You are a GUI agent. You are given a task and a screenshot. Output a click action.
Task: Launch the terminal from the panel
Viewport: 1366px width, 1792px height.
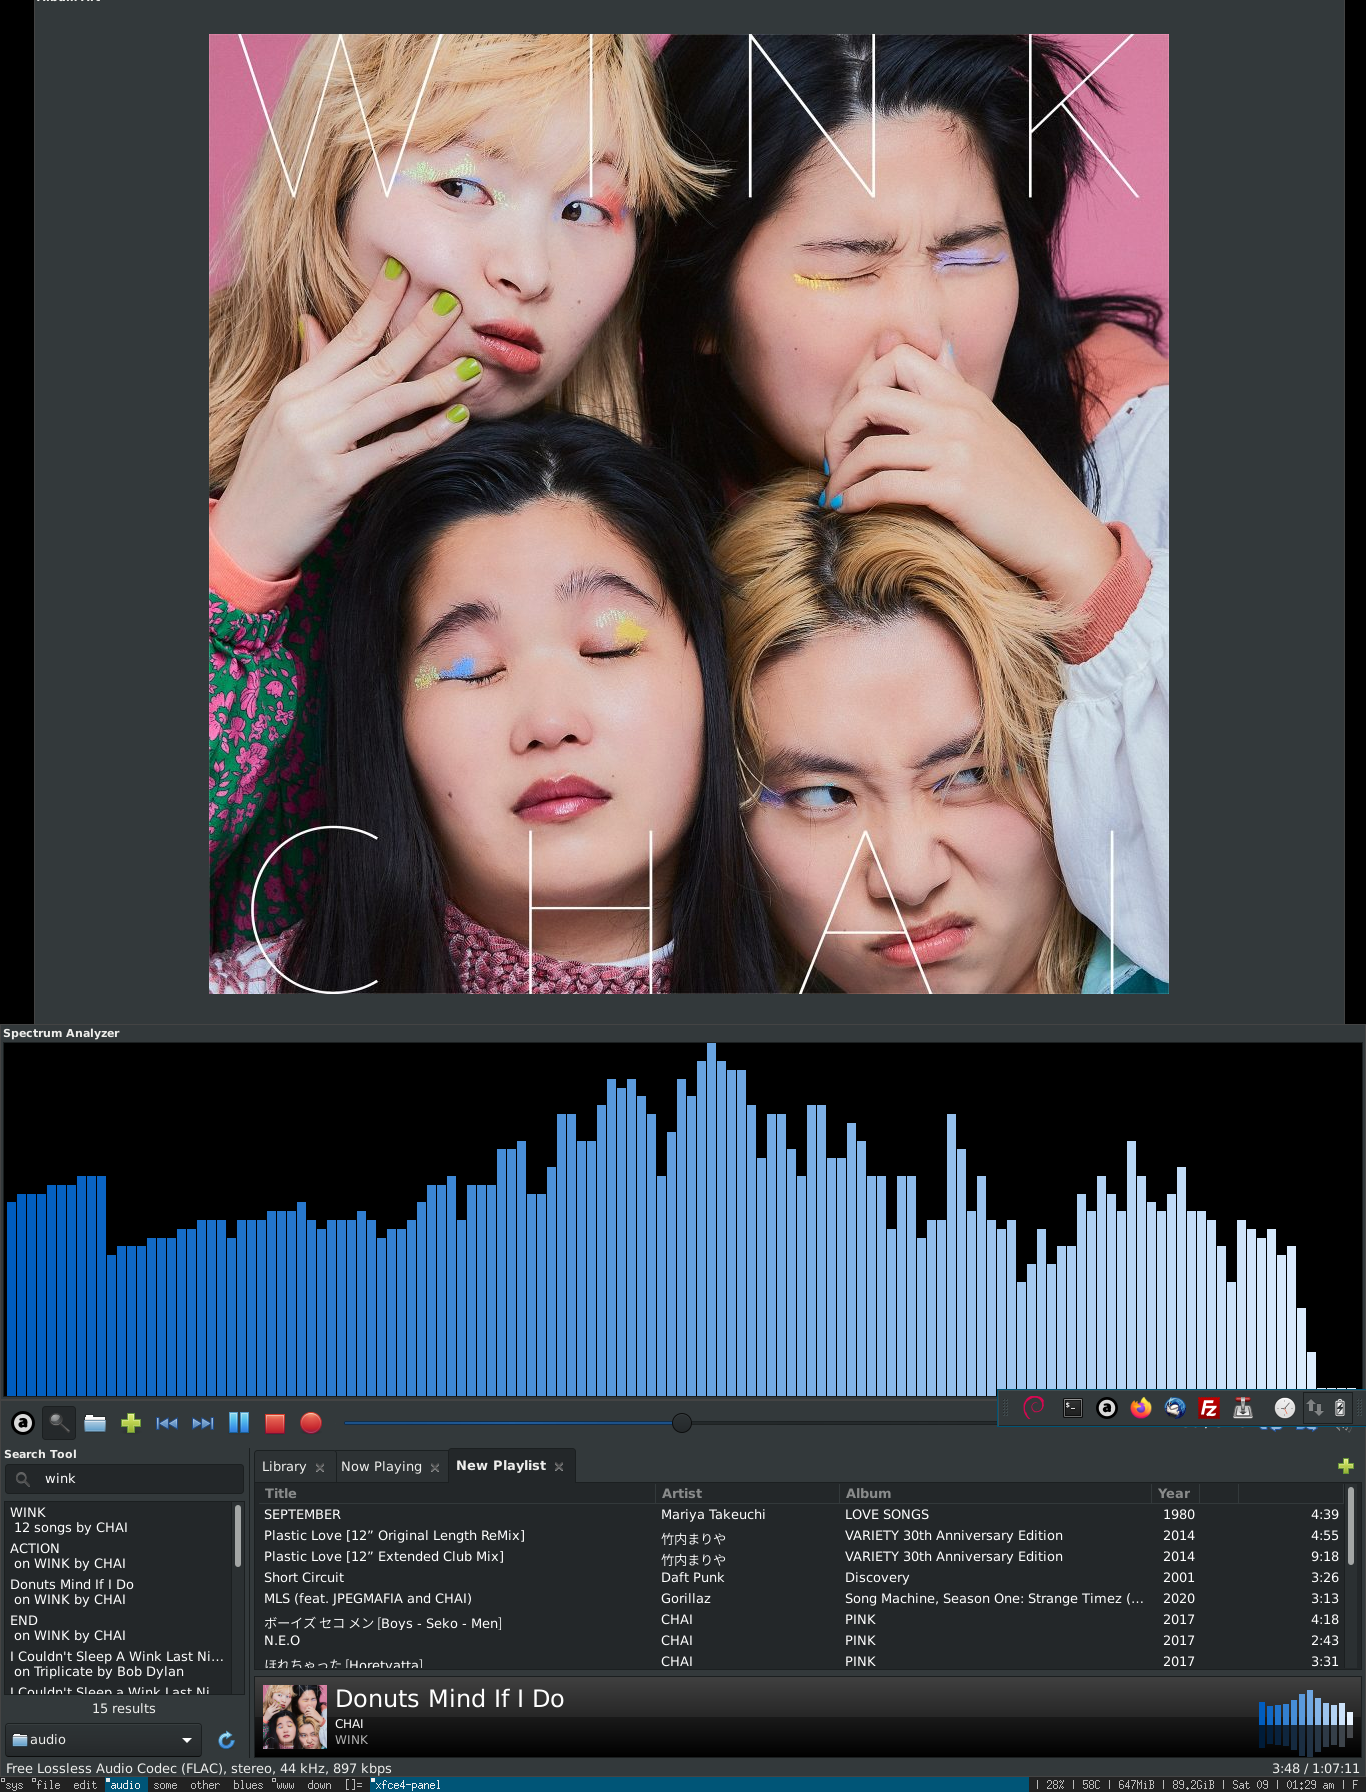click(1073, 1408)
